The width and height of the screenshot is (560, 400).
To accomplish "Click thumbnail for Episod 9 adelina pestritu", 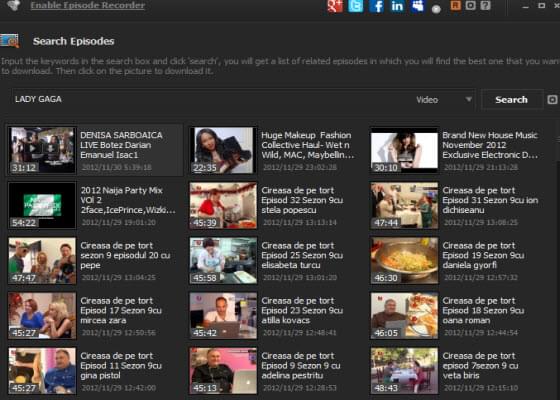I will pos(223,371).
